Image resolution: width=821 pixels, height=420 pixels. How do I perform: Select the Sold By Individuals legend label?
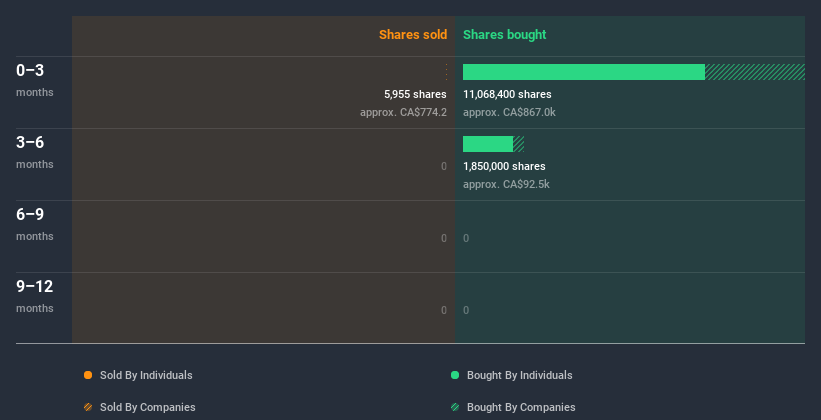(146, 375)
